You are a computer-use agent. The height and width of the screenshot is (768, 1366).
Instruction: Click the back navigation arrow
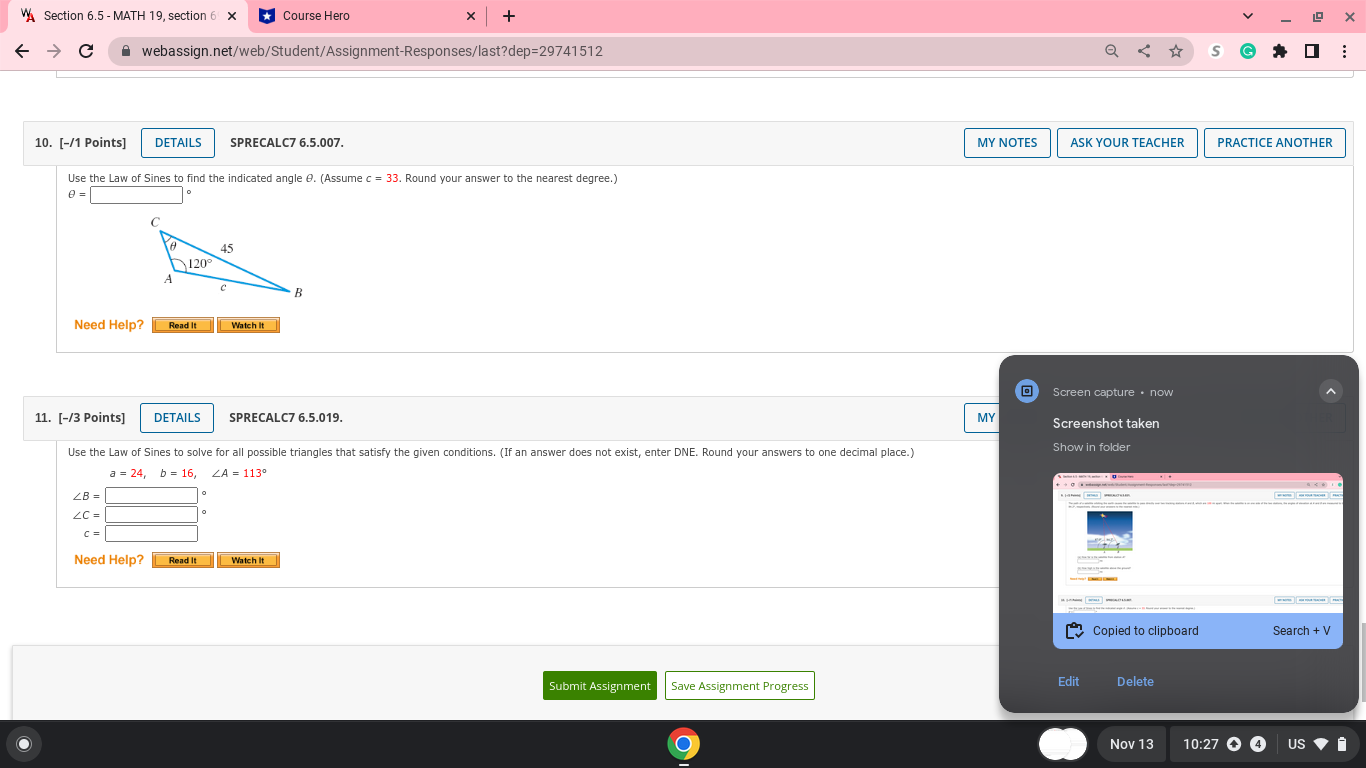click(21, 50)
